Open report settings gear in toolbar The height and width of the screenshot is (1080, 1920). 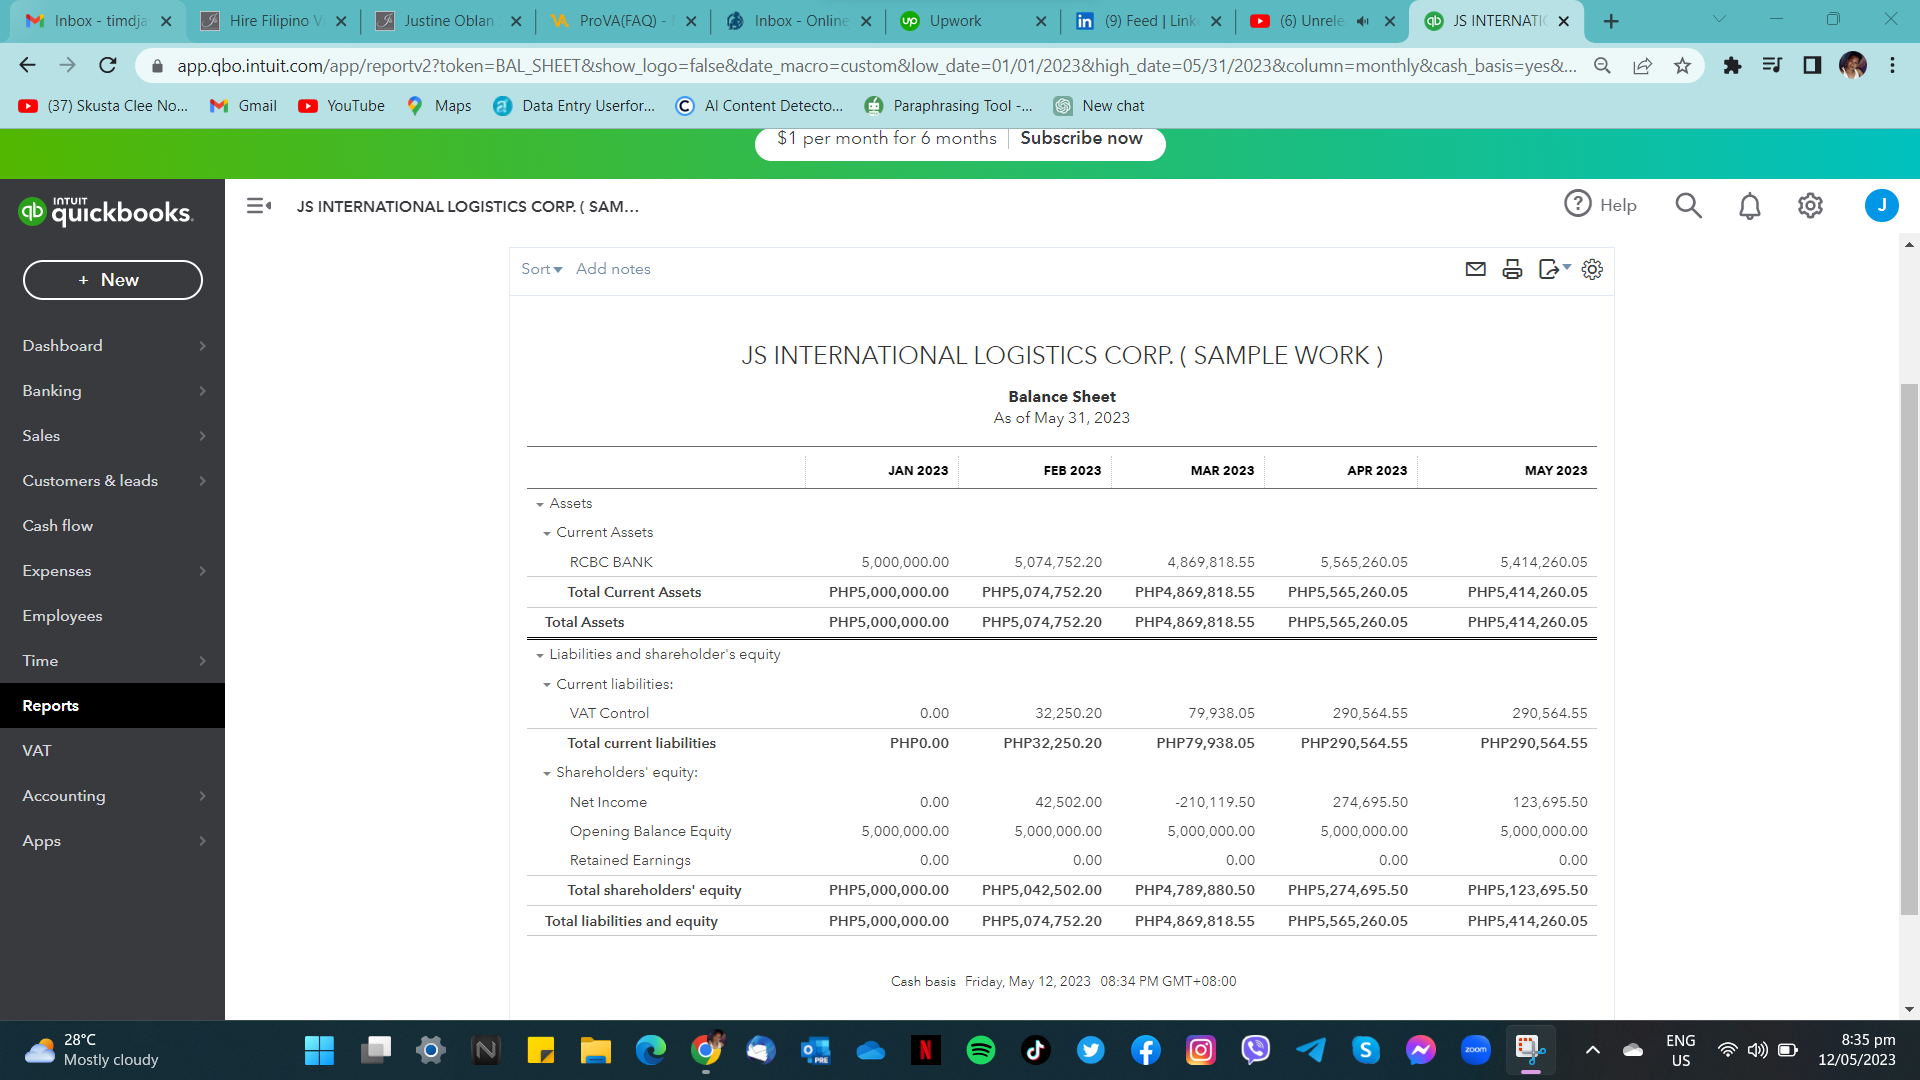click(1592, 269)
